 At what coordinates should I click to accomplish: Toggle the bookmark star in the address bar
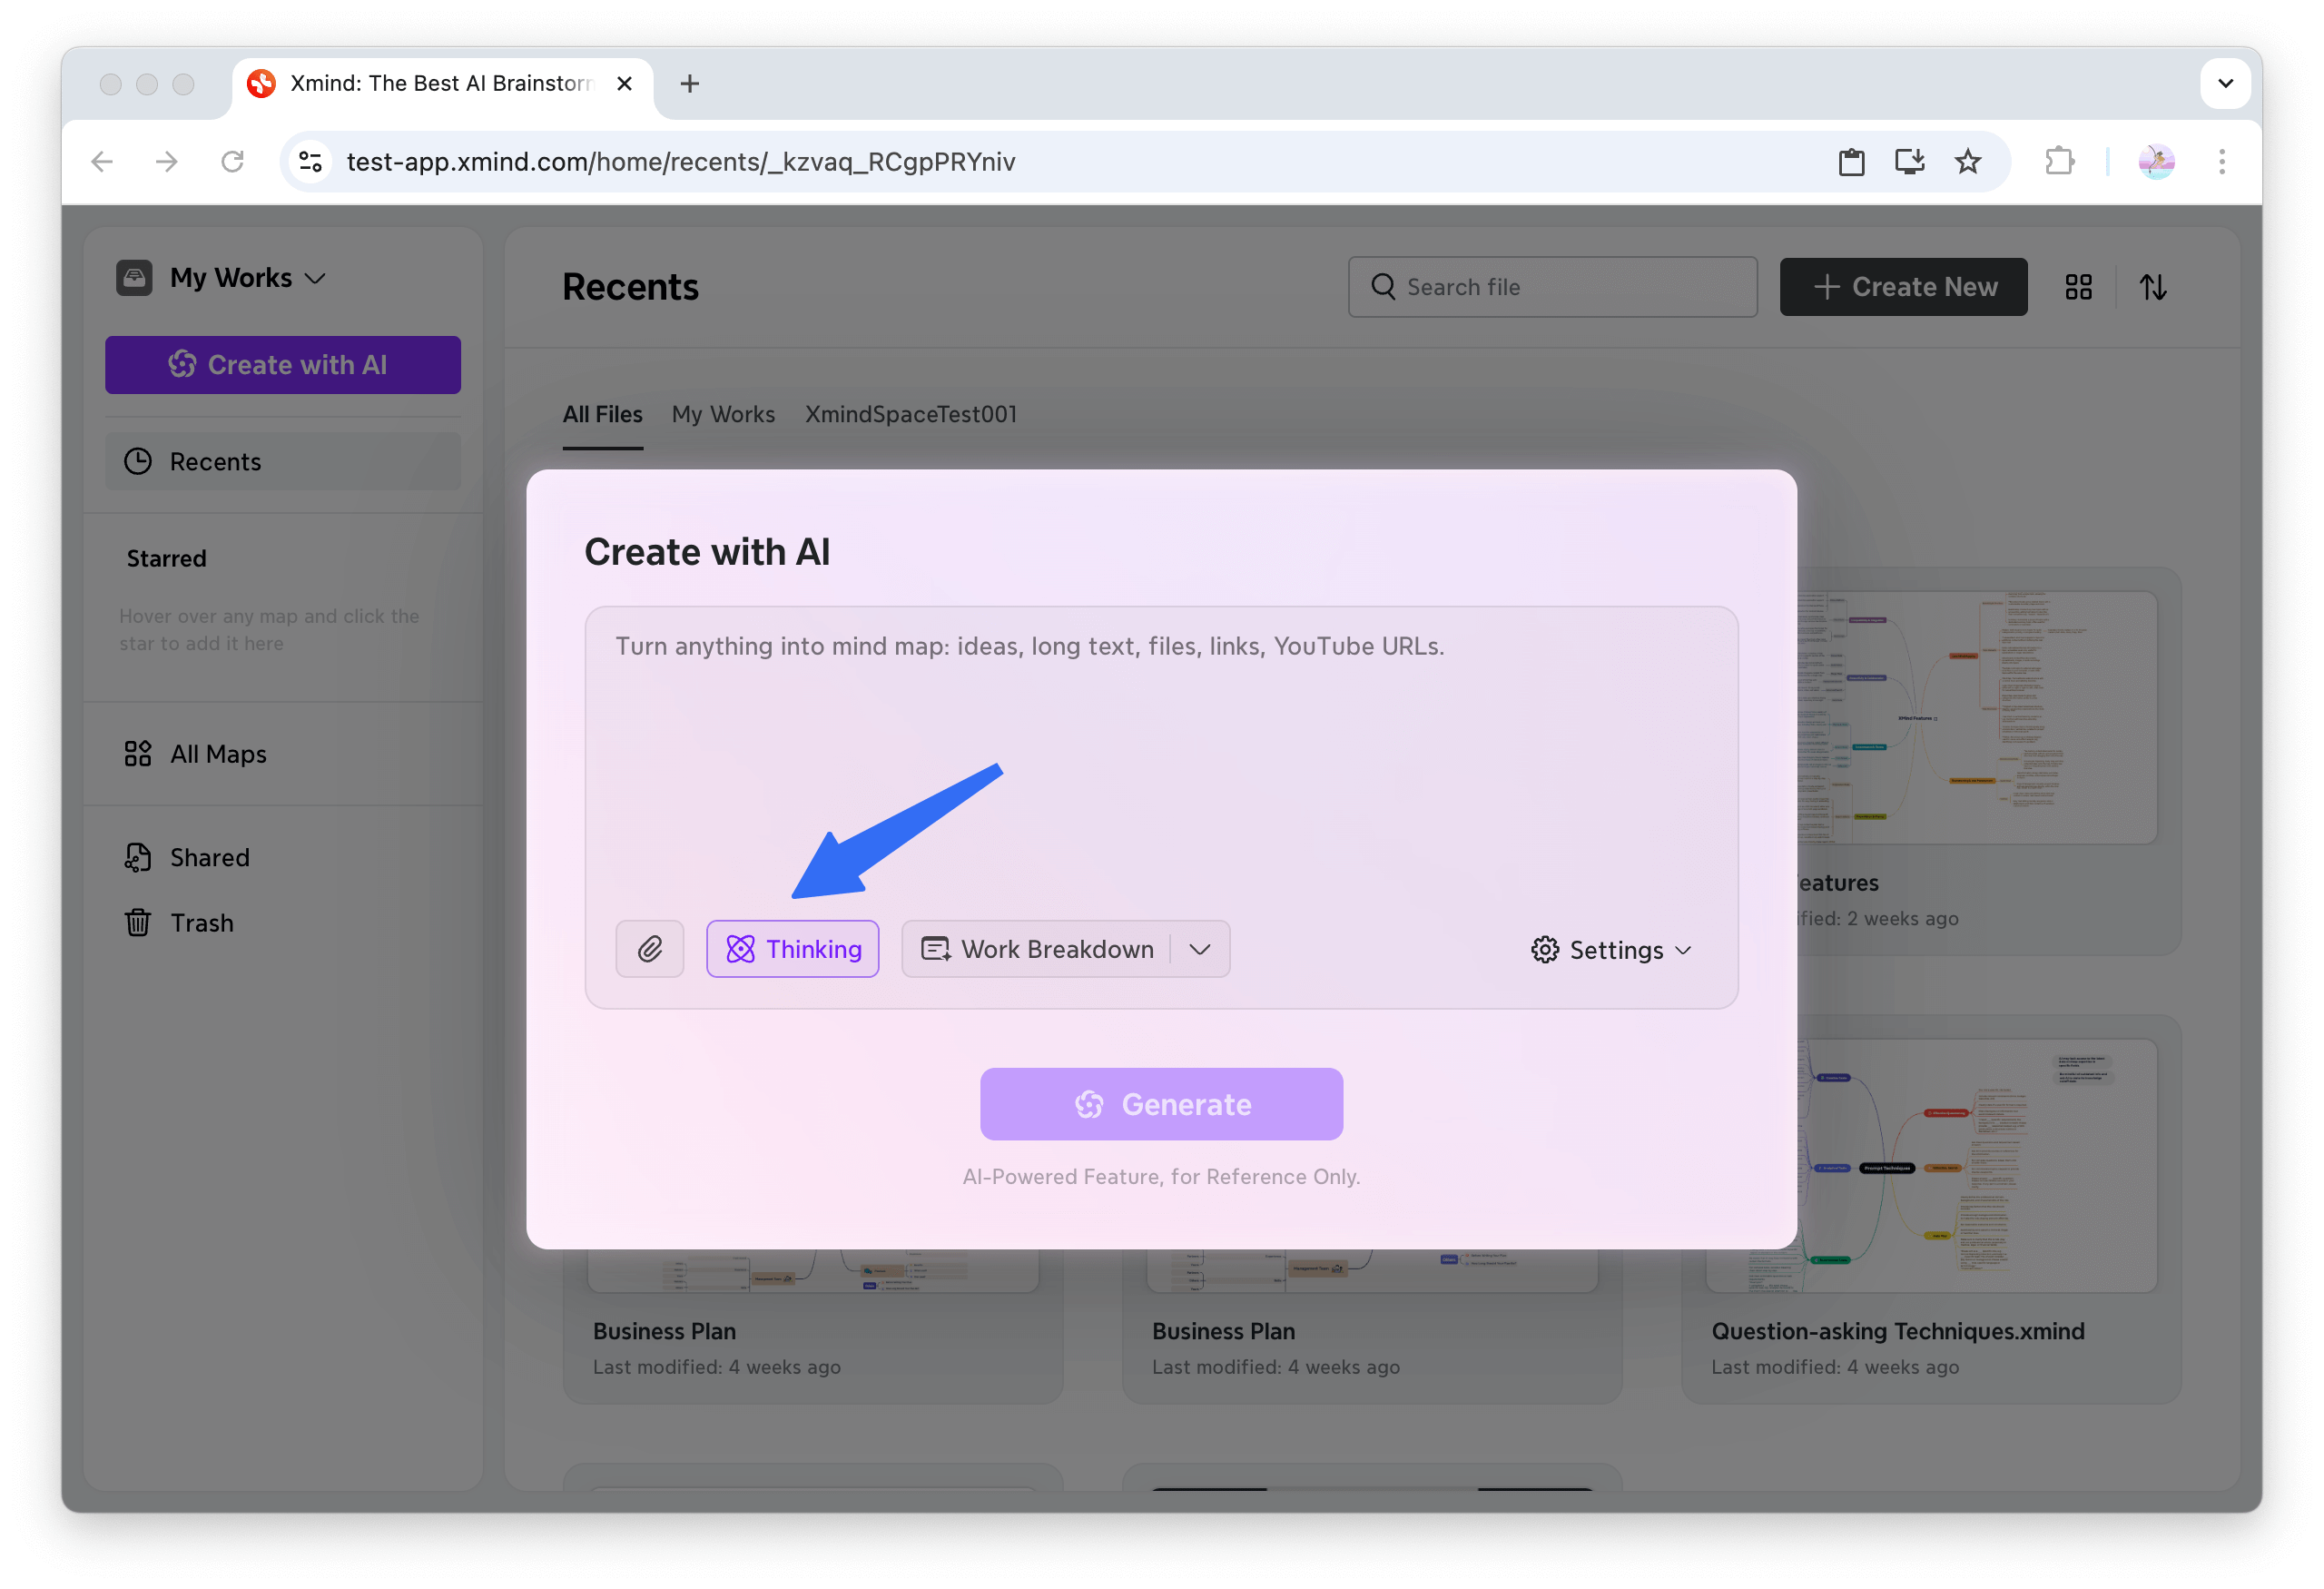click(1967, 161)
